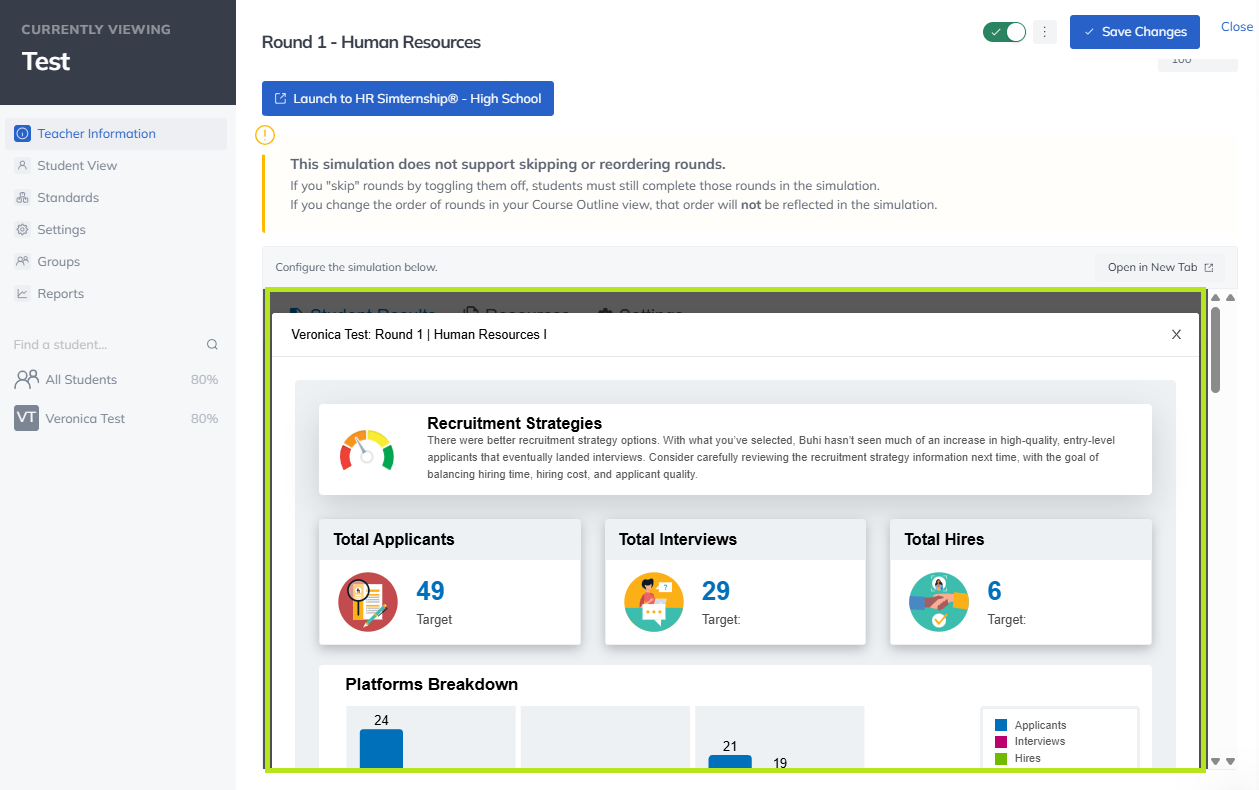Click the Save Changes button

tap(1134, 32)
